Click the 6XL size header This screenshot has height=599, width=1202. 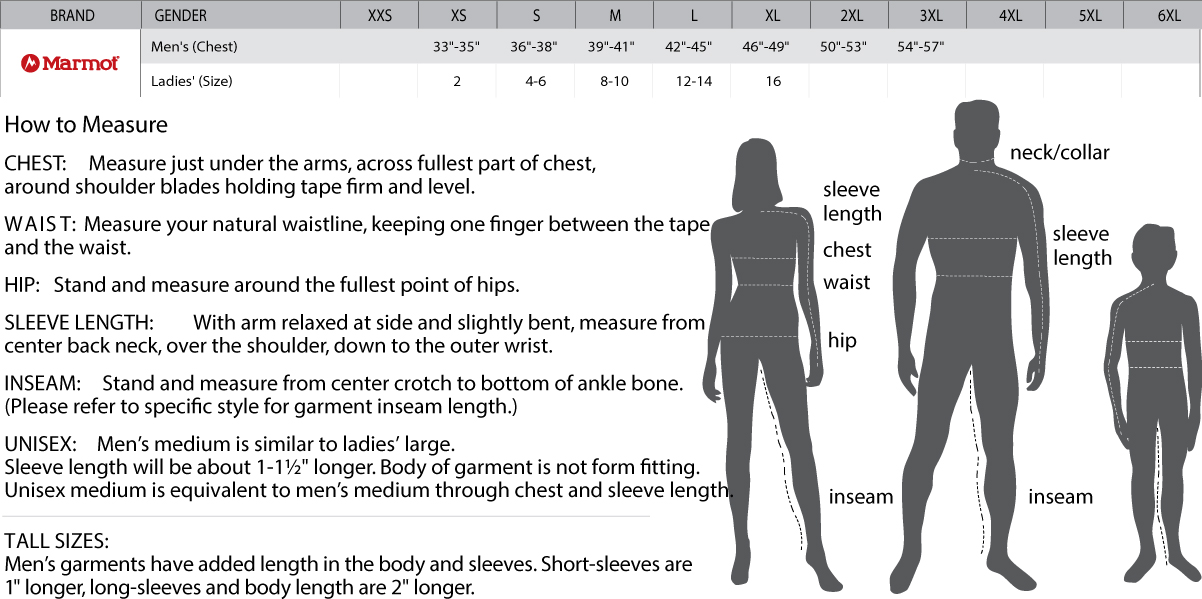(x=1167, y=15)
